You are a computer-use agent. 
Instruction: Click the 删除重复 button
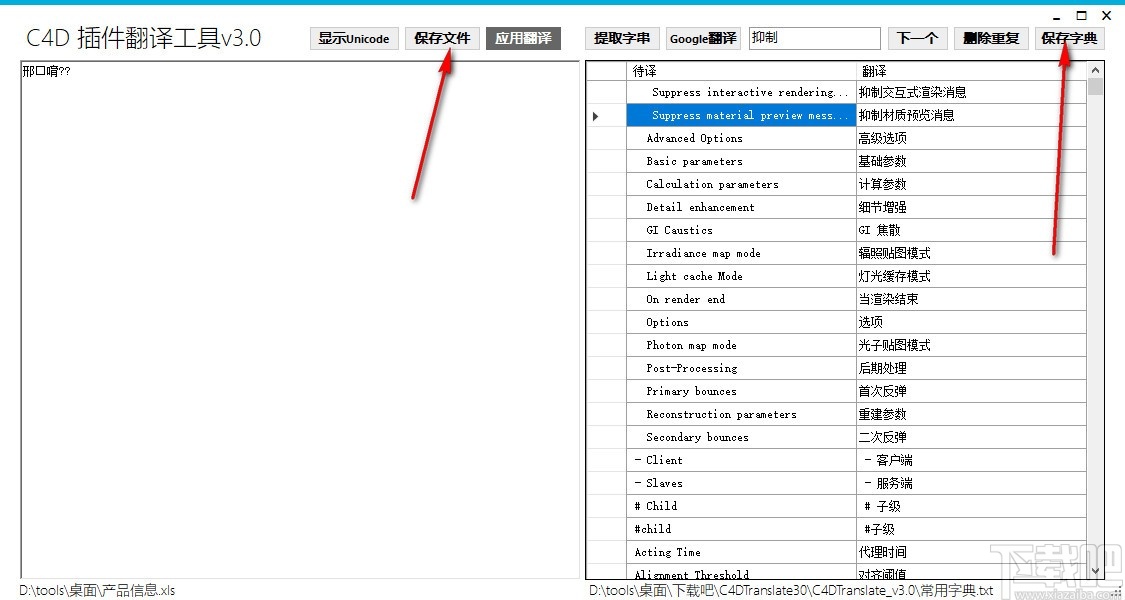tap(992, 39)
